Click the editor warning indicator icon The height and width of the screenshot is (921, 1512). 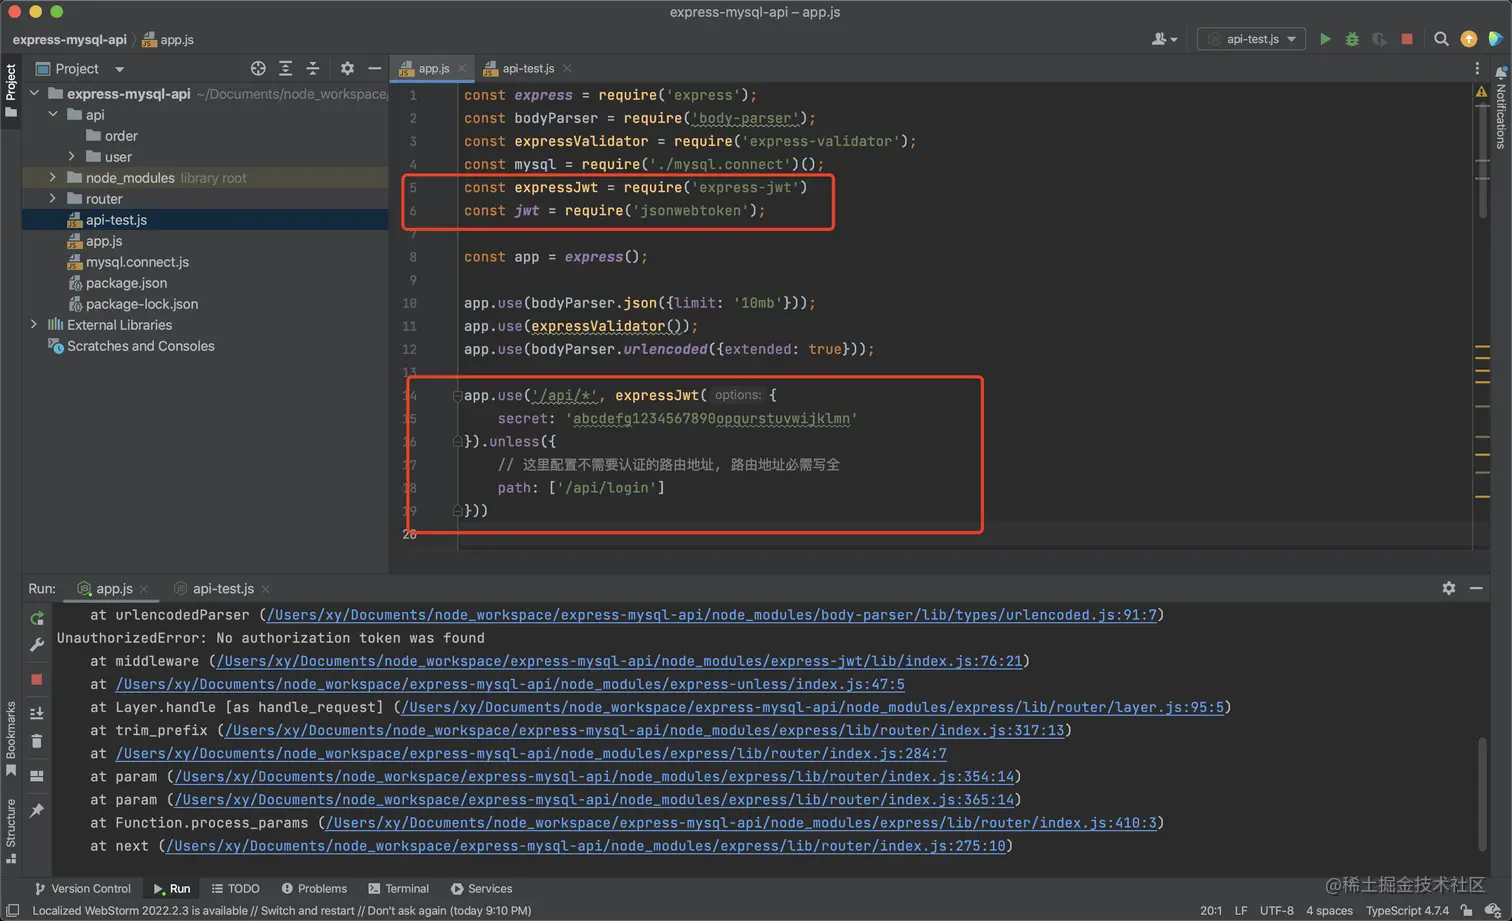pyautogui.click(x=1481, y=92)
